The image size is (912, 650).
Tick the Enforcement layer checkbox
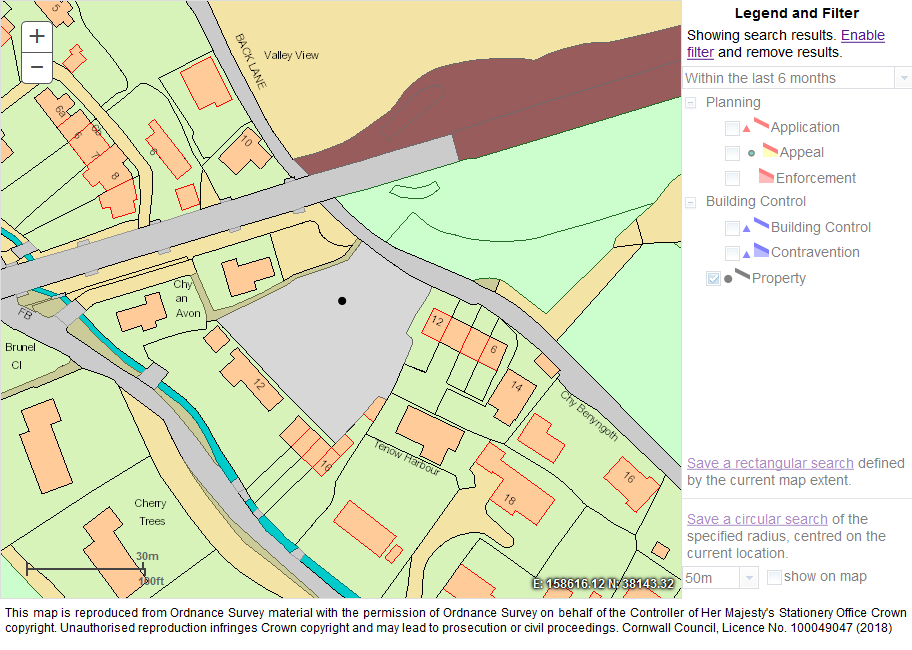(x=732, y=178)
